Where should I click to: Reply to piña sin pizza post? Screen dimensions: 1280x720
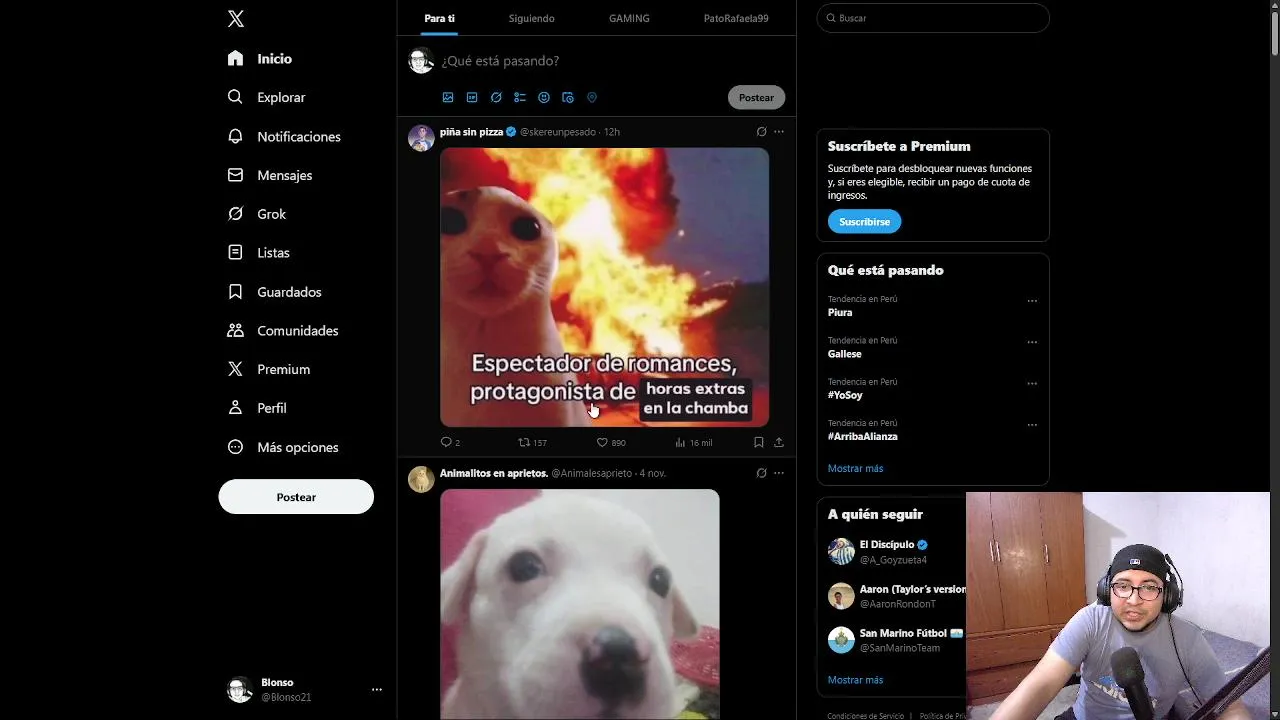[450, 442]
